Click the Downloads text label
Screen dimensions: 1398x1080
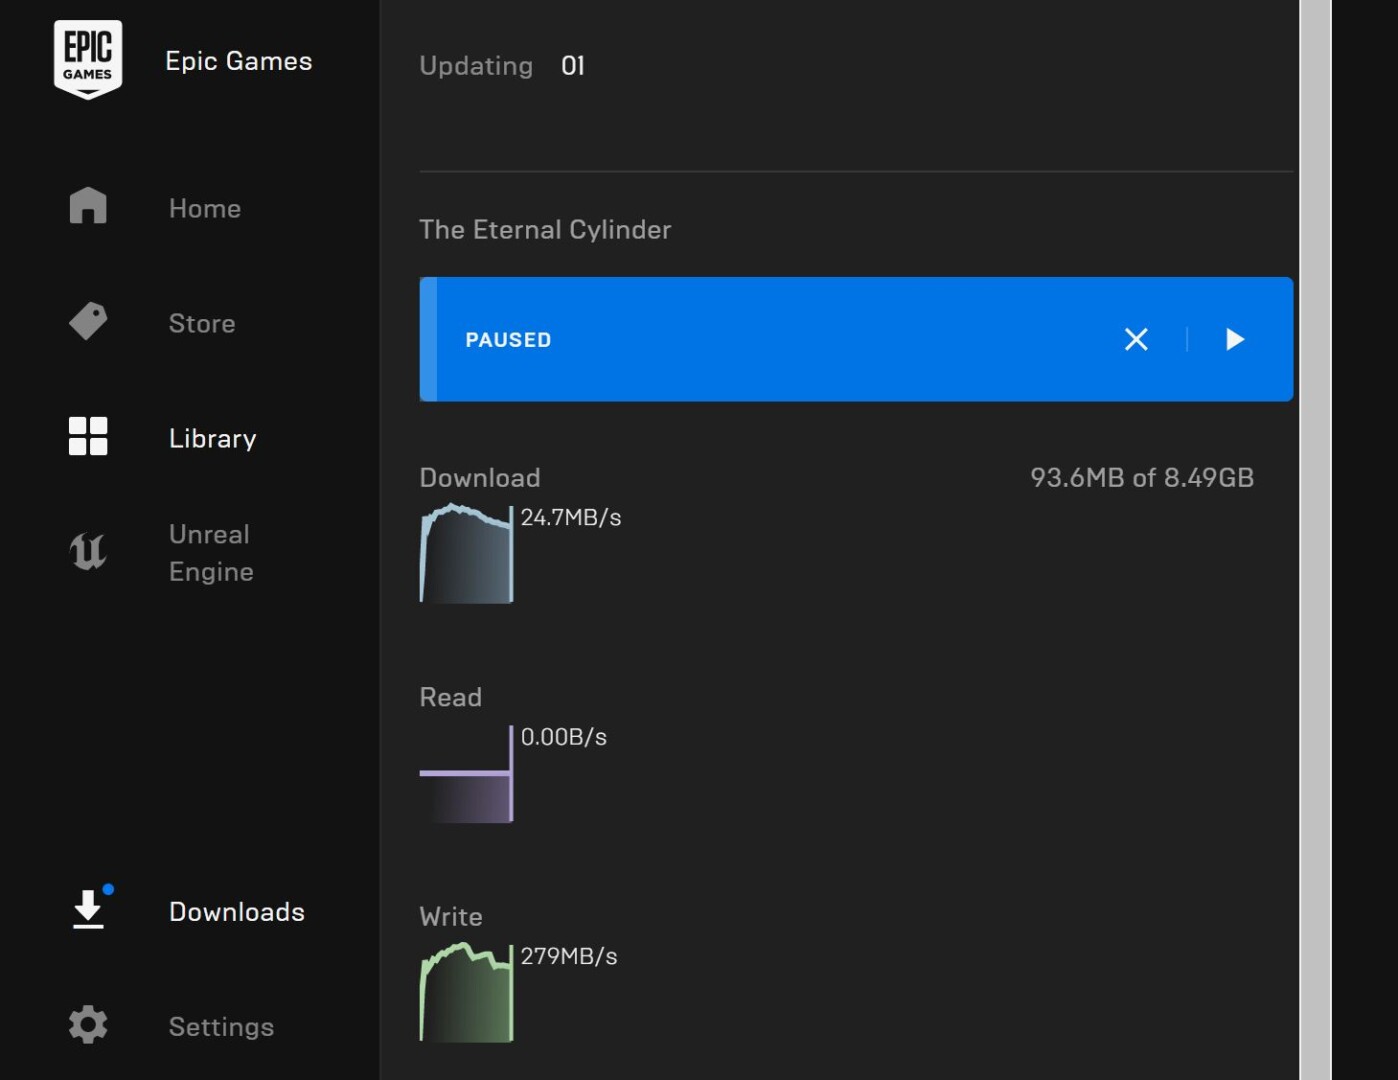237,912
